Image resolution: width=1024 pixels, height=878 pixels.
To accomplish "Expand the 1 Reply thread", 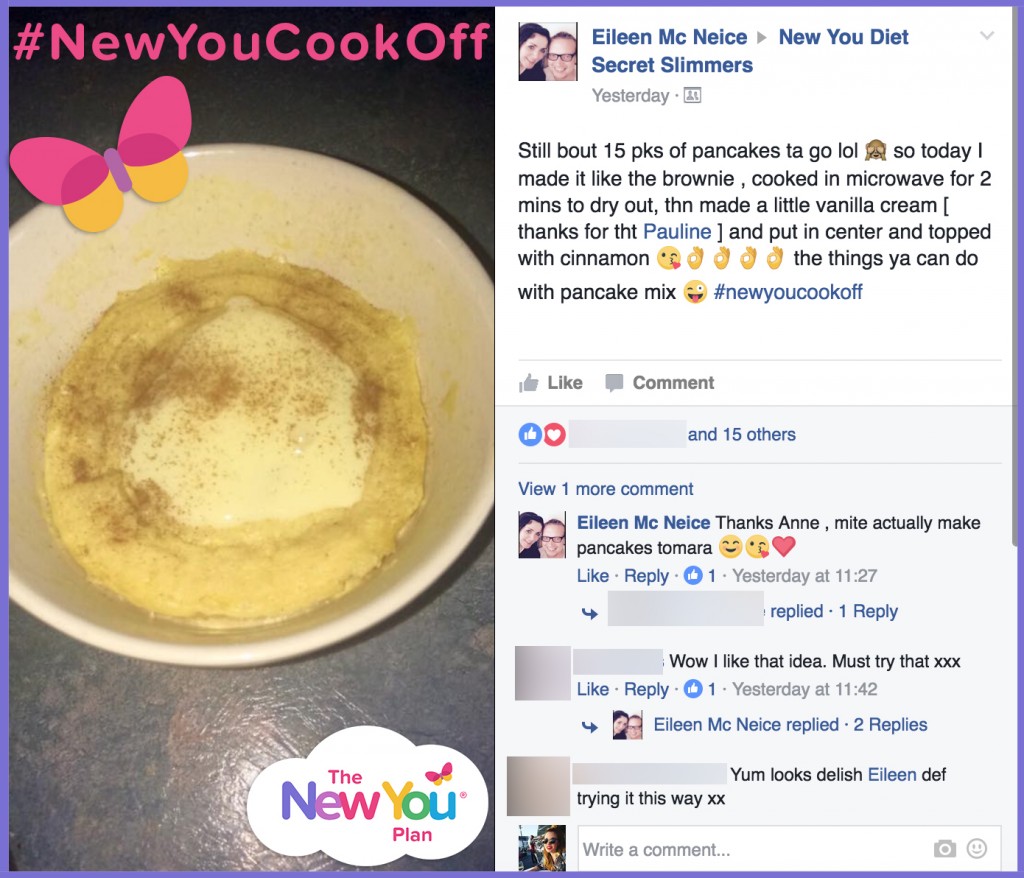I will [x=868, y=611].
